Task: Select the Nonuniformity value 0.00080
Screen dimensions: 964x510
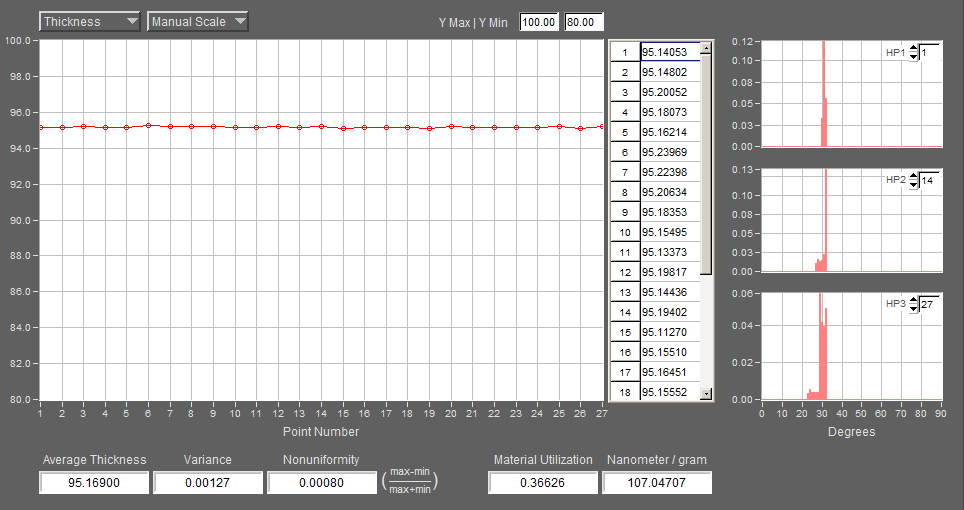Action: tap(322, 482)
